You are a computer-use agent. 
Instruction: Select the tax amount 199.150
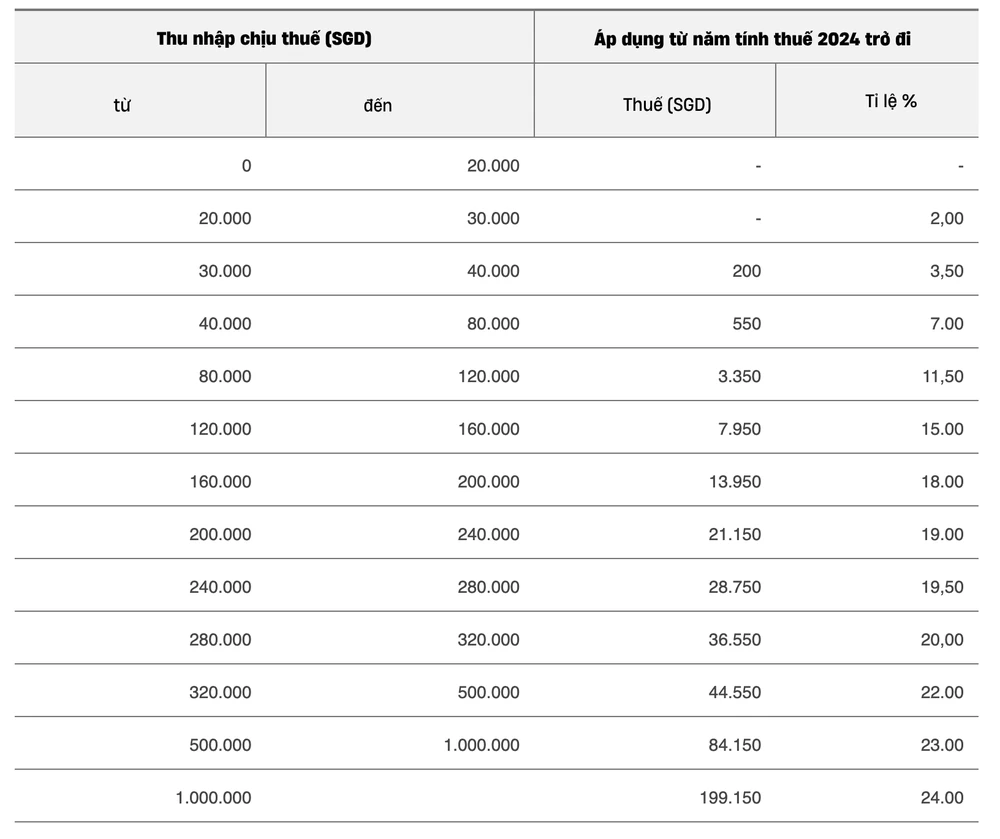point(727,798)
